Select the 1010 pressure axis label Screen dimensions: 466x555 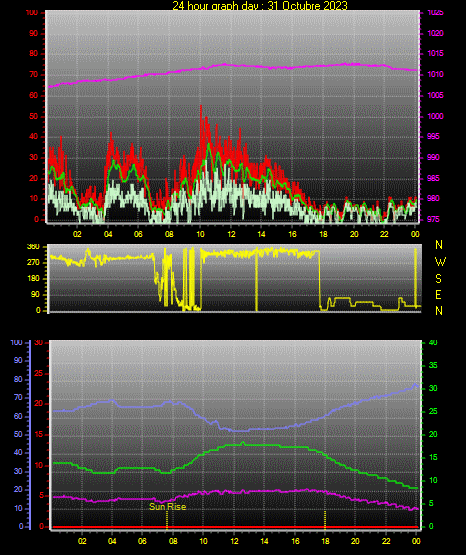(435, 74)
